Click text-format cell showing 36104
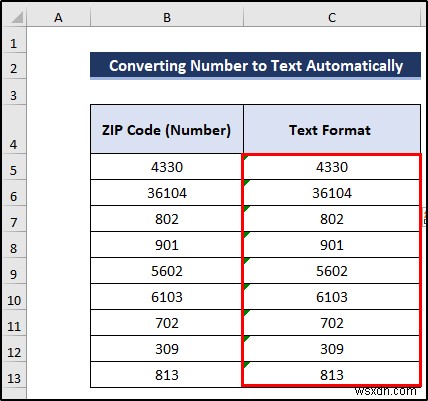 click(332, 193)
